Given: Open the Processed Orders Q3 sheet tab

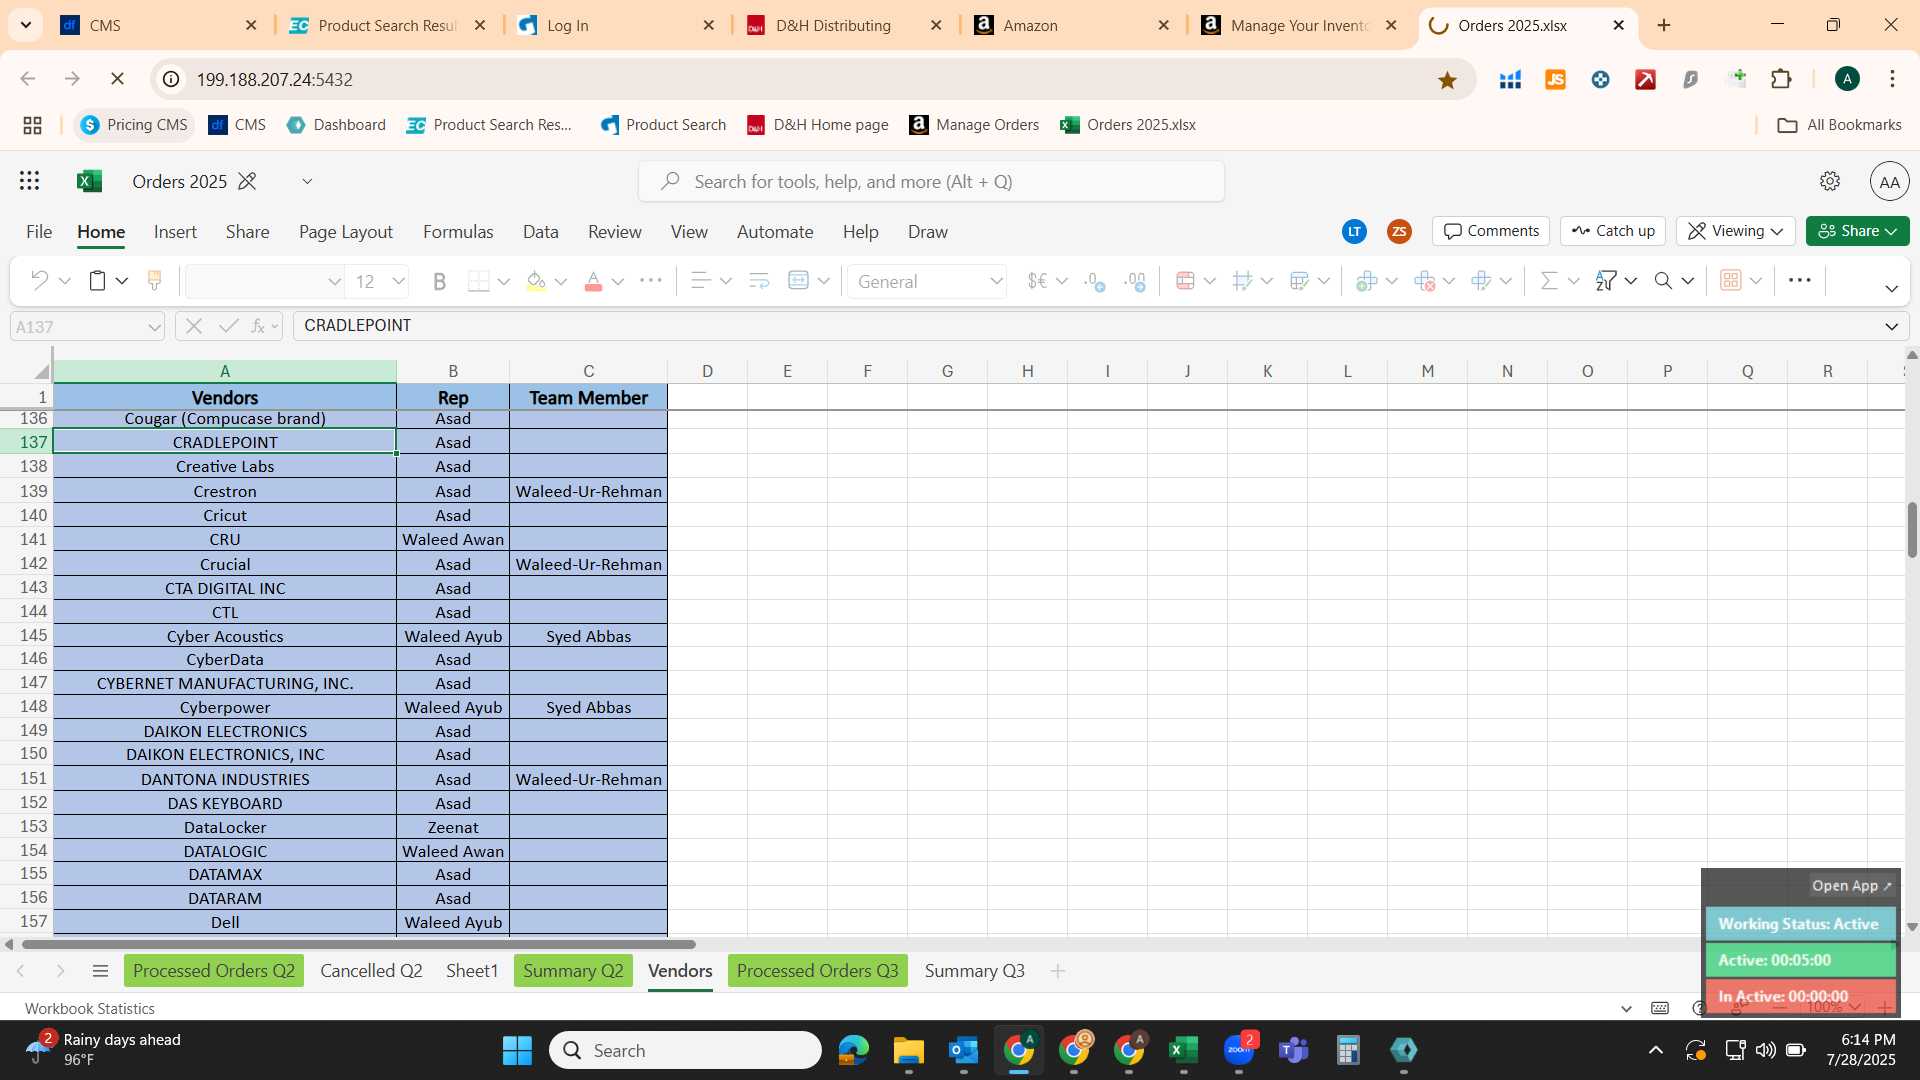Looking at the screenshot, I should coord(817,971).
